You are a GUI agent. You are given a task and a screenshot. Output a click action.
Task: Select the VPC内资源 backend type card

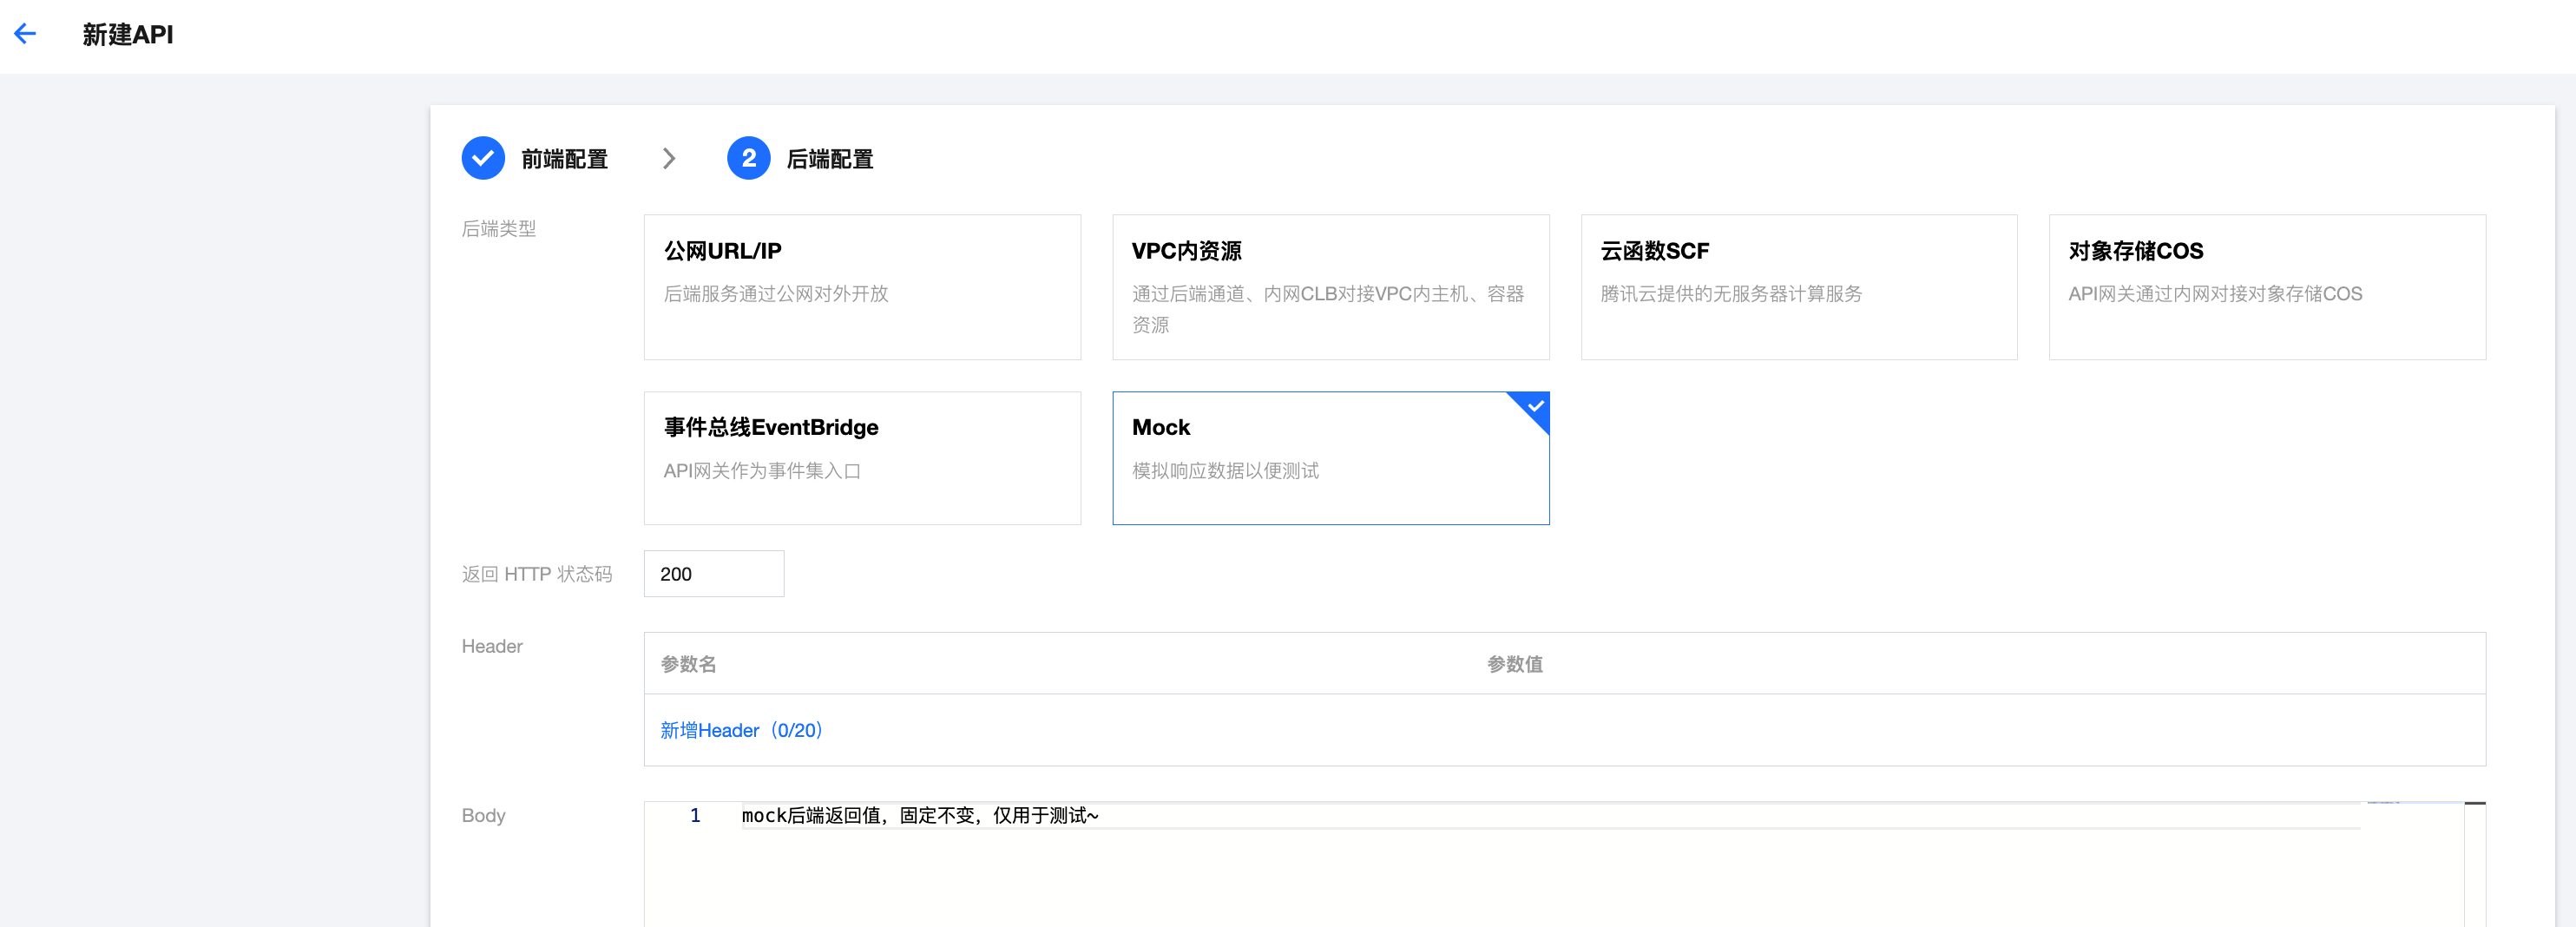[x=1331, y=287]
